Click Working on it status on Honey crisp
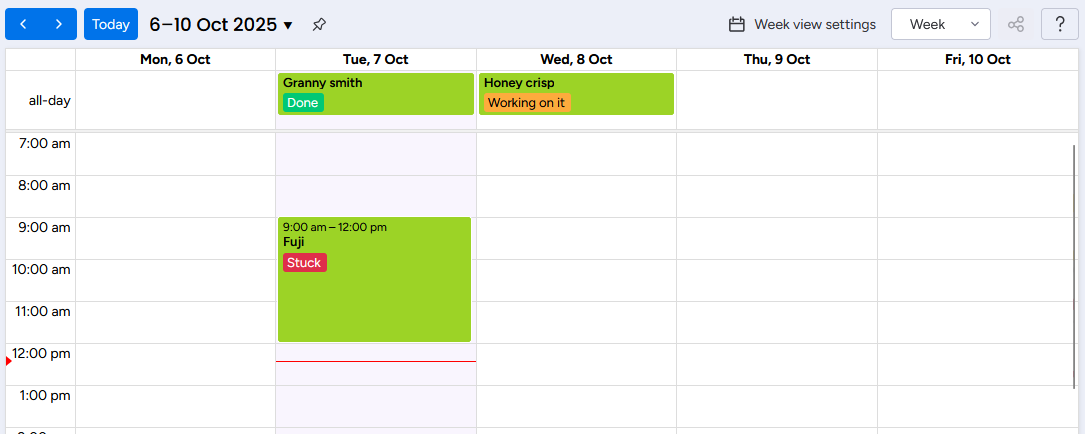The height and width of the screenshot is (434, 1085). pos(526,102)
